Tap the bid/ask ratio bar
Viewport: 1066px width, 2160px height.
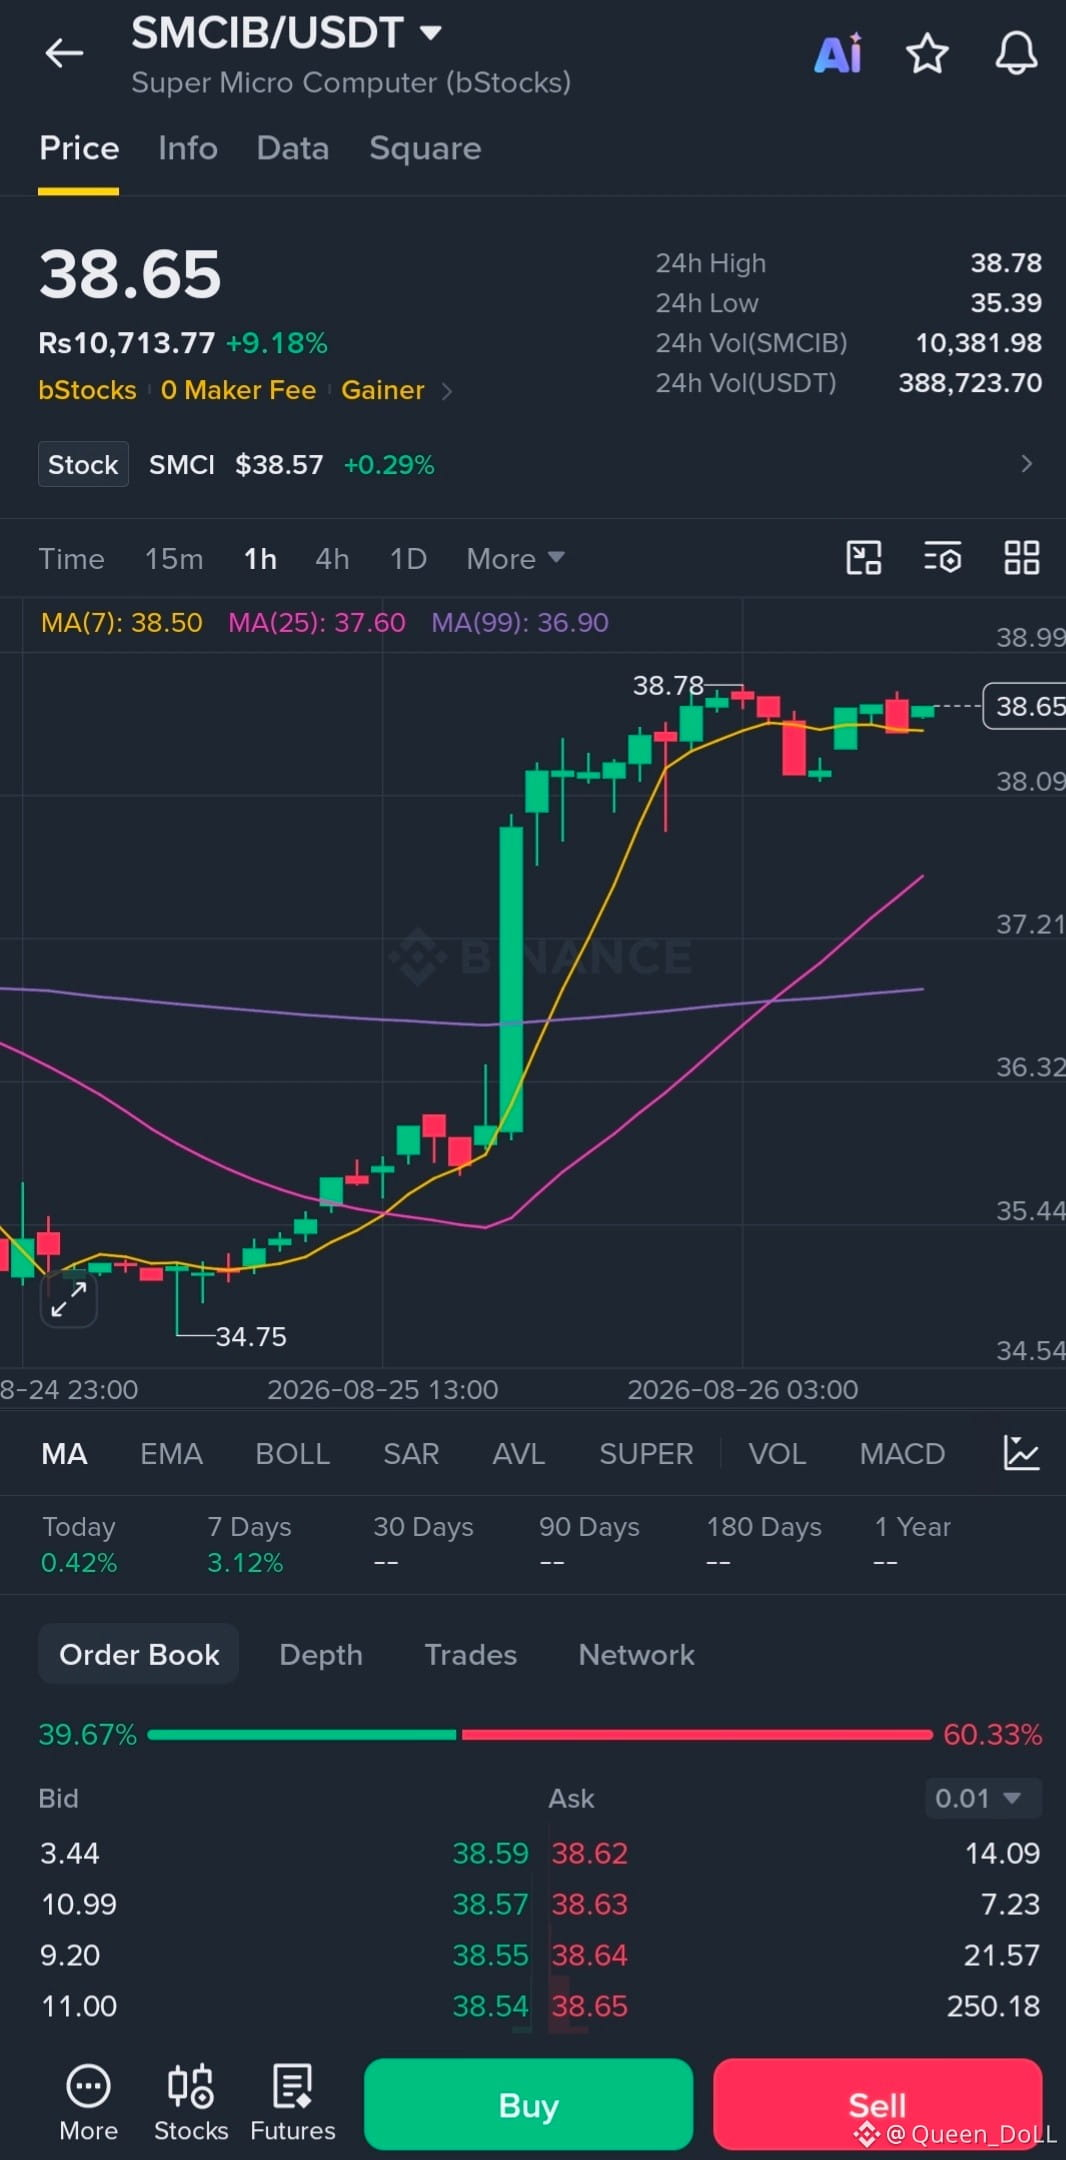[540, 1734]
